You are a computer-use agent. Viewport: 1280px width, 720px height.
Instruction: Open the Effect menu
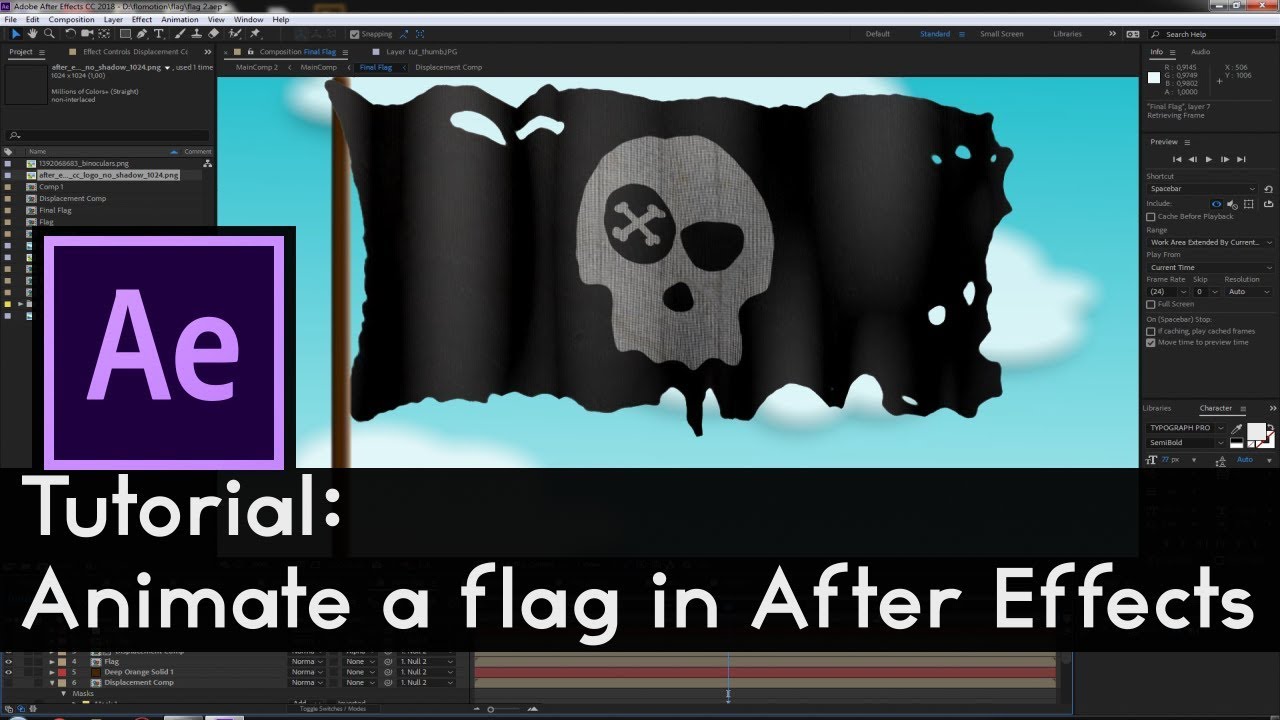(x=142, y=19)
